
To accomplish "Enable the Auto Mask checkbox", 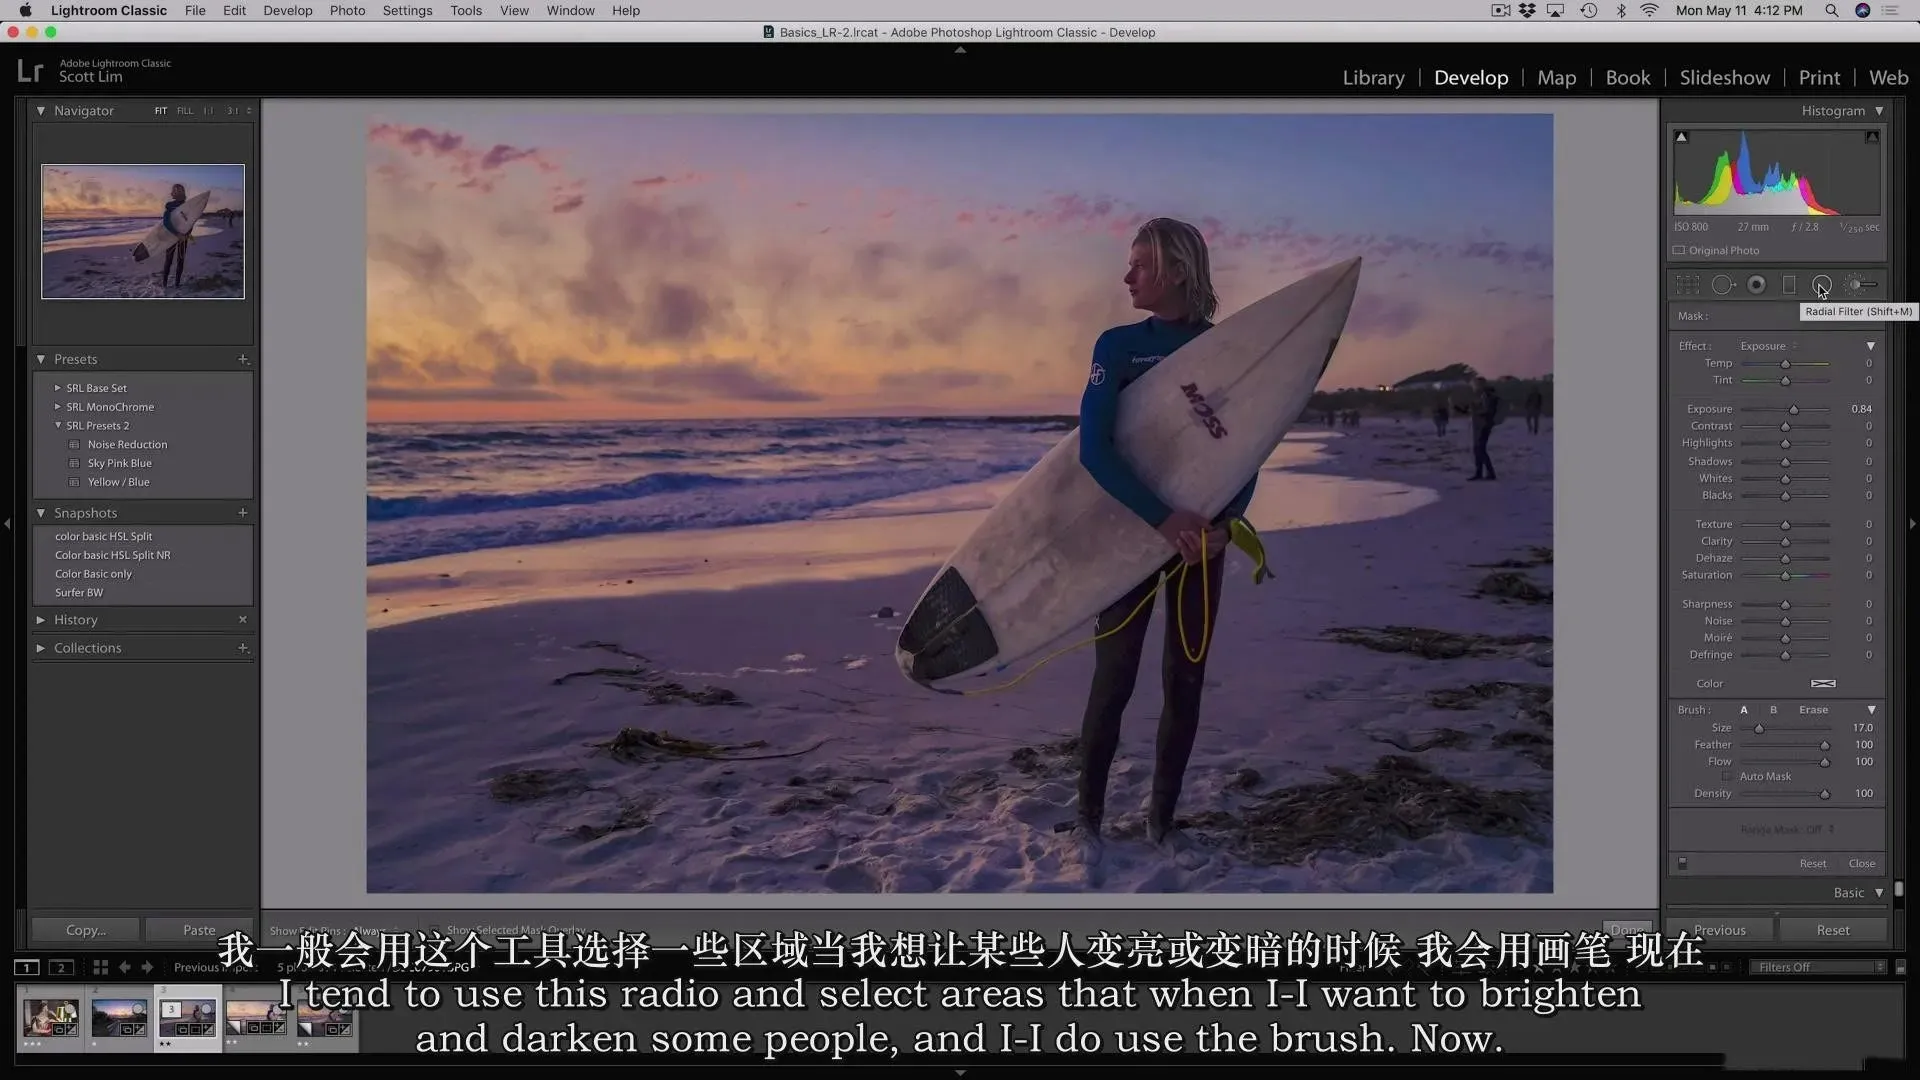I will (x=1726, y=777).
